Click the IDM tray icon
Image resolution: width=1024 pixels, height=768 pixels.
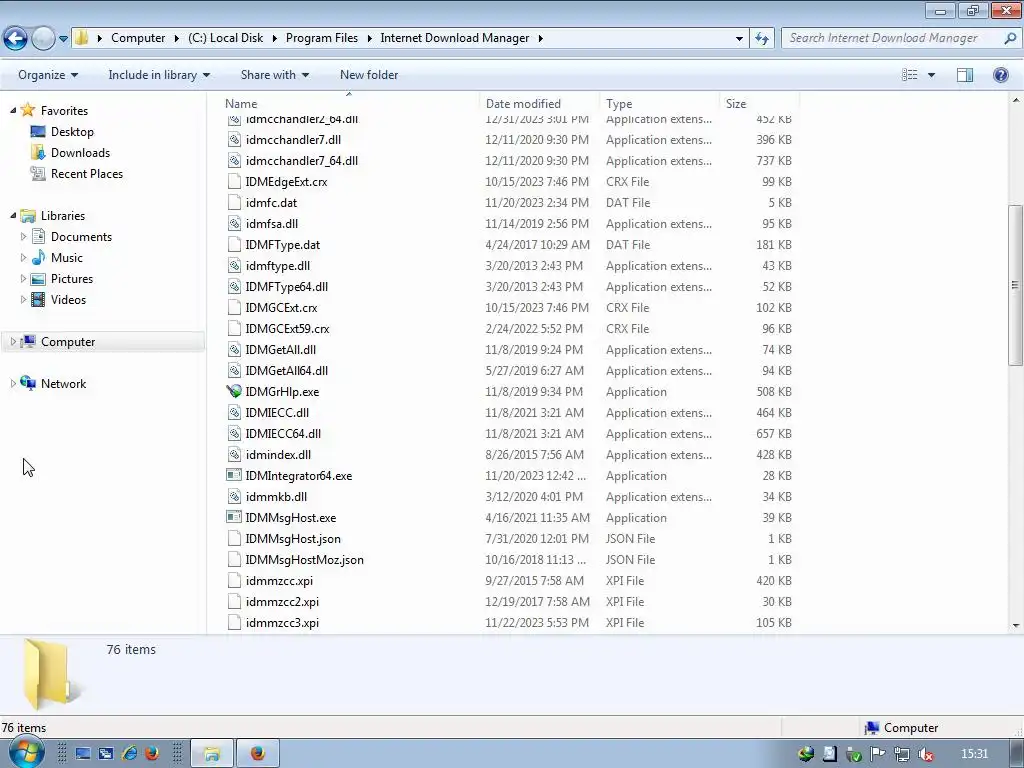[x=806, y=754]
